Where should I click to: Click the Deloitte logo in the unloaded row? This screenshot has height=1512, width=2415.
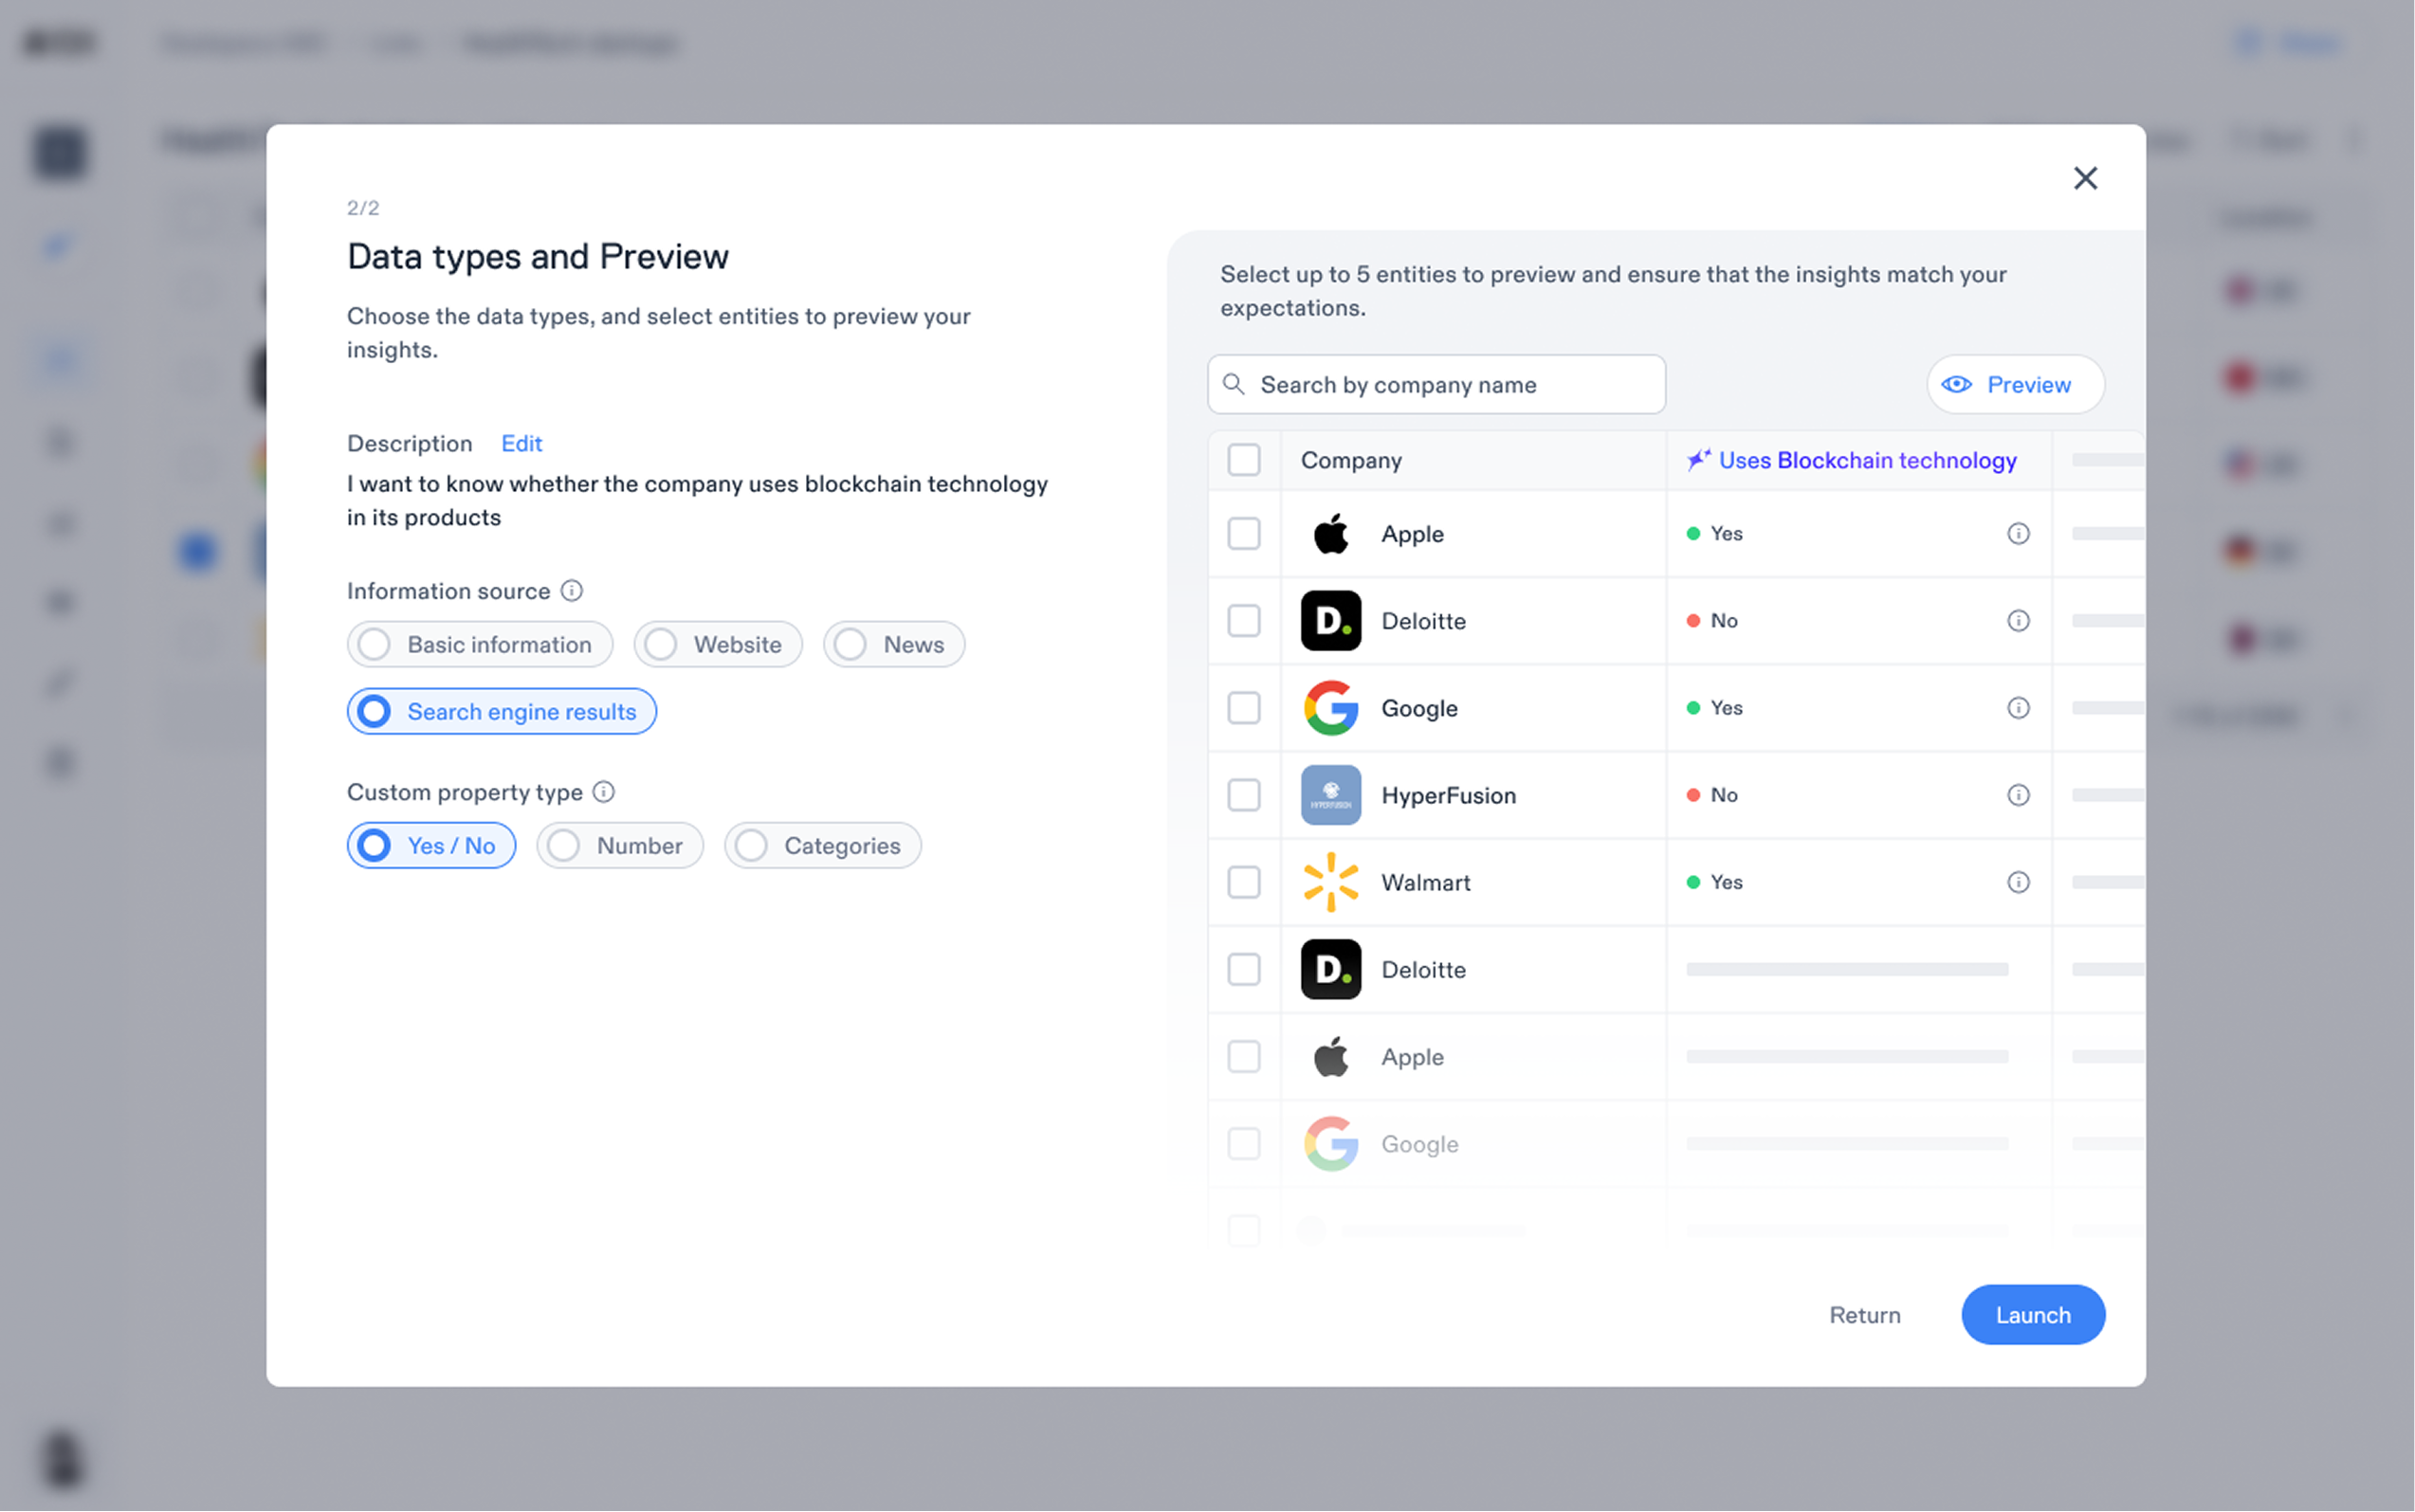1330,969
